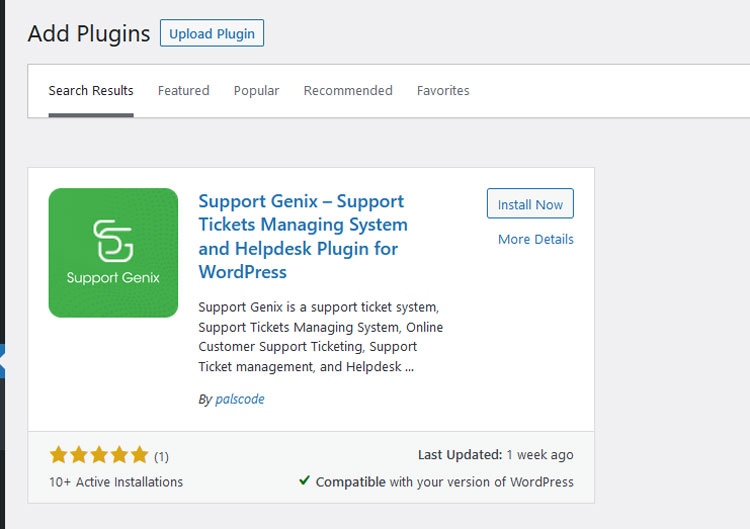The height and width of the screenshot is (529, 750).
Task: Click the Add Plugins page heading
Action: (89, 33)
